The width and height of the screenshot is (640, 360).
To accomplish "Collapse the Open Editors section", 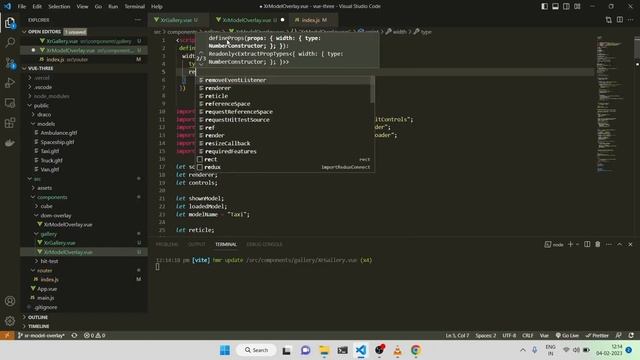I will pyautogui.click(x=44, y=31).
